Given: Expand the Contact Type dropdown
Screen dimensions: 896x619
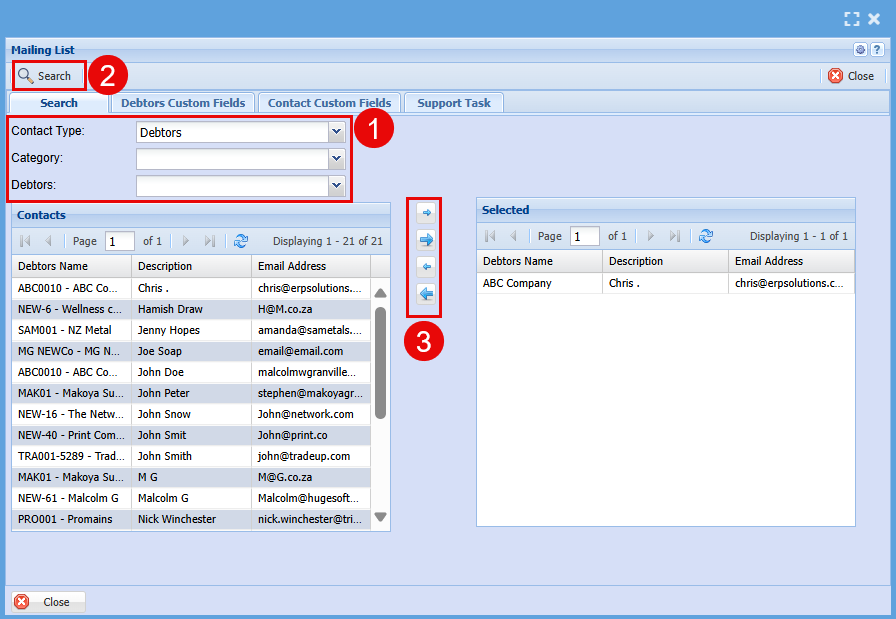Looking at the screenshot, I should [336, 132].
